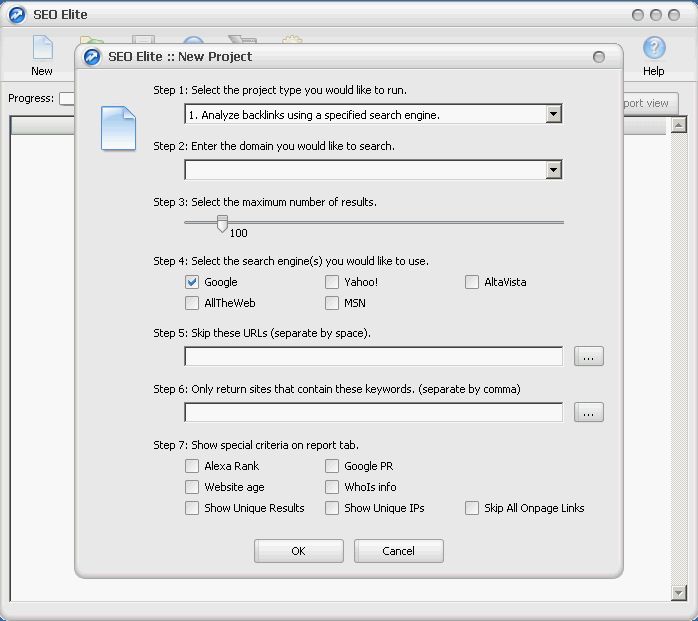Toggle Show Unique Results checkbox

(x=192, y=508)
